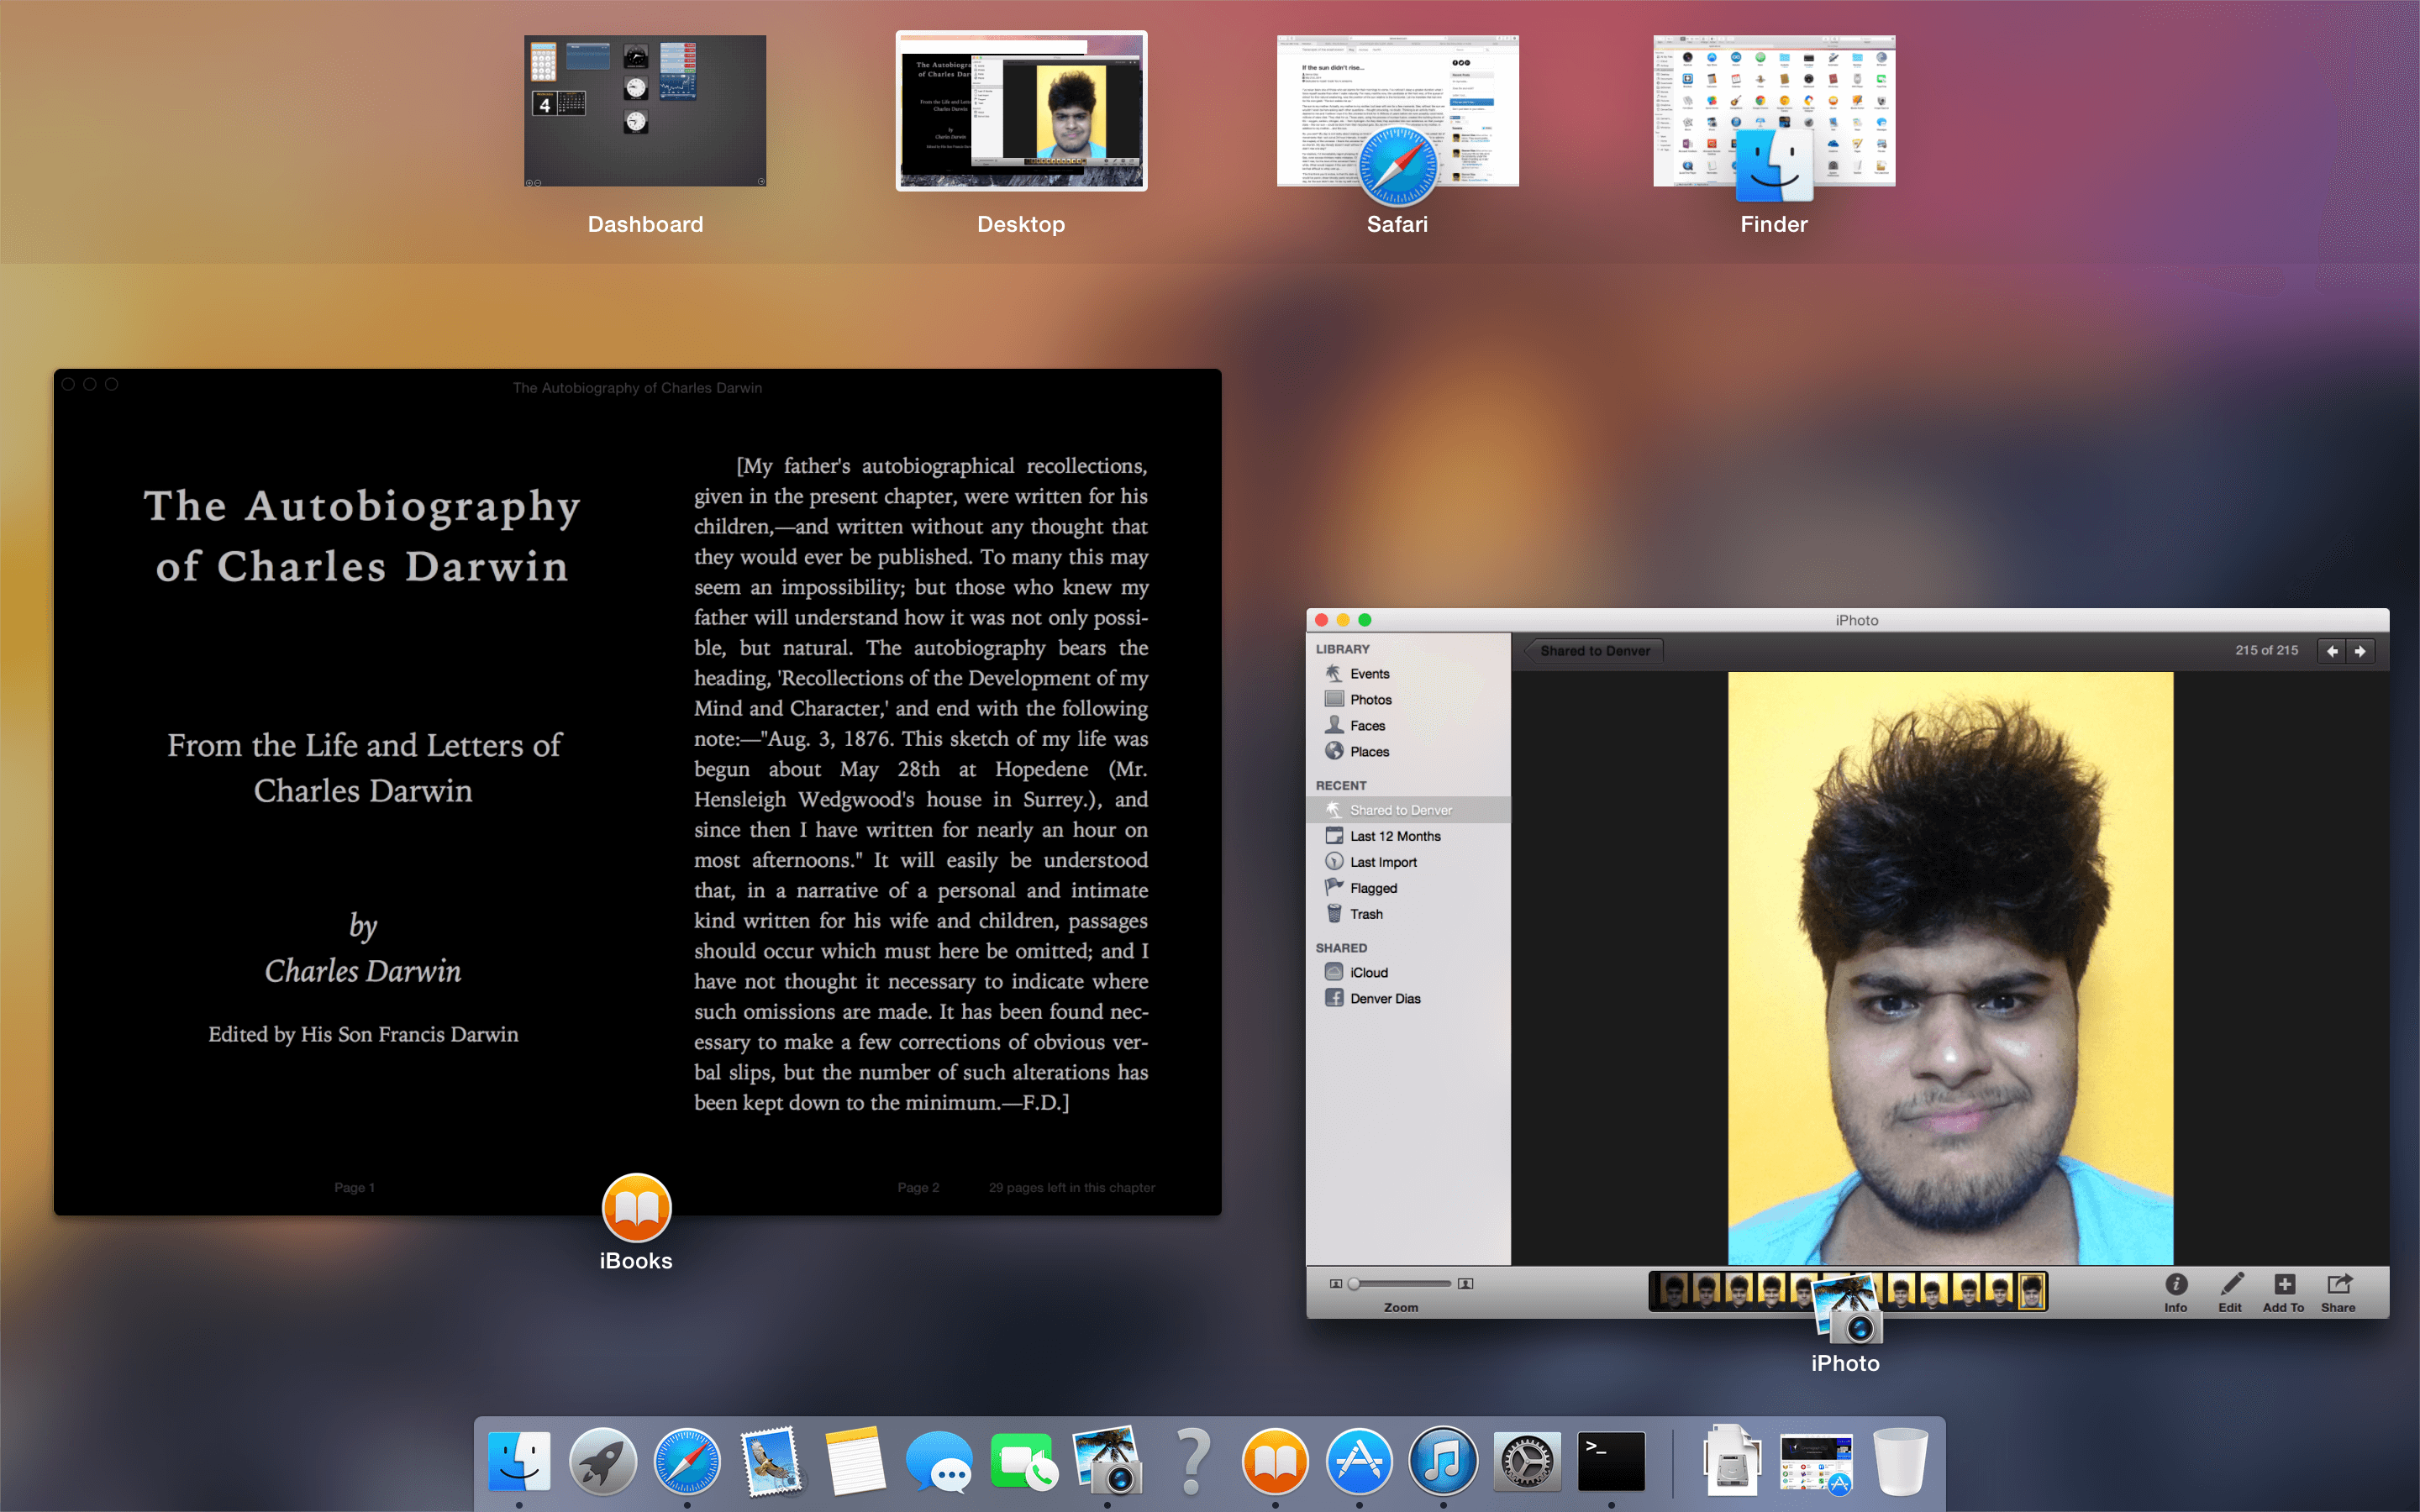Open Finder from the Dock
Viewport: 2420px width, 1512px height.
519,1461
